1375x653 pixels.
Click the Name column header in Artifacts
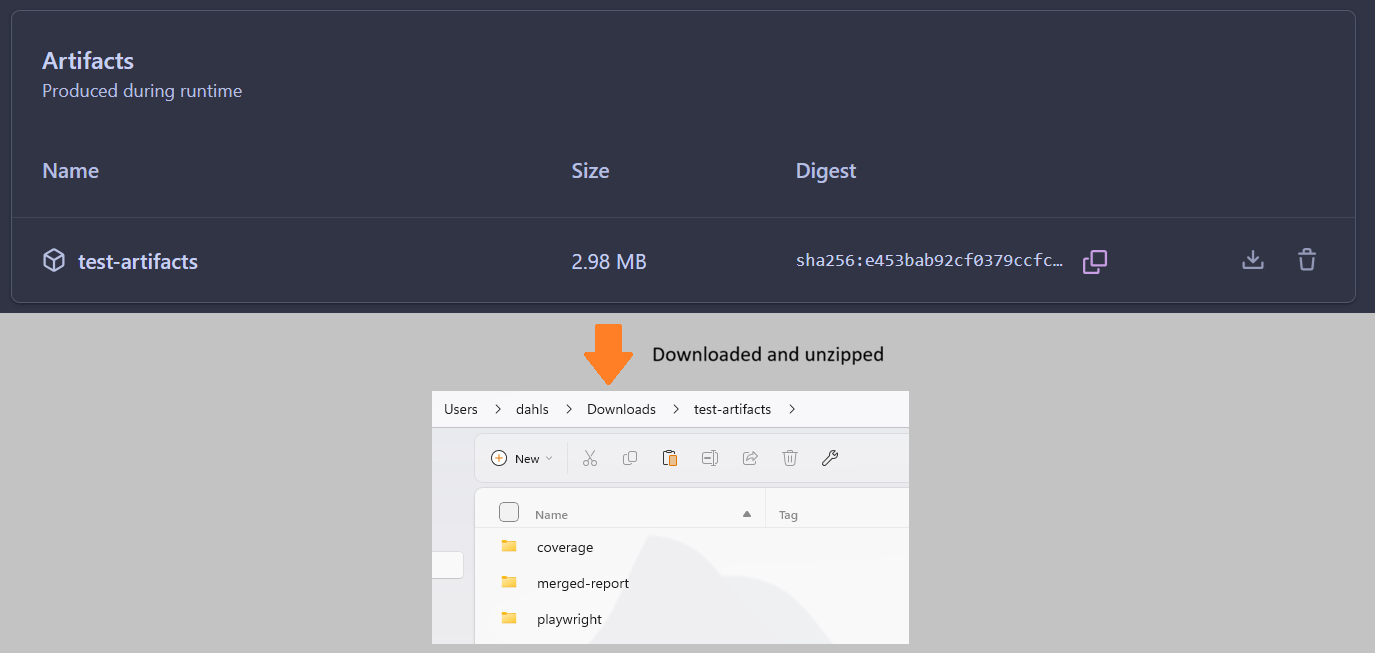(x=70, y=171)
